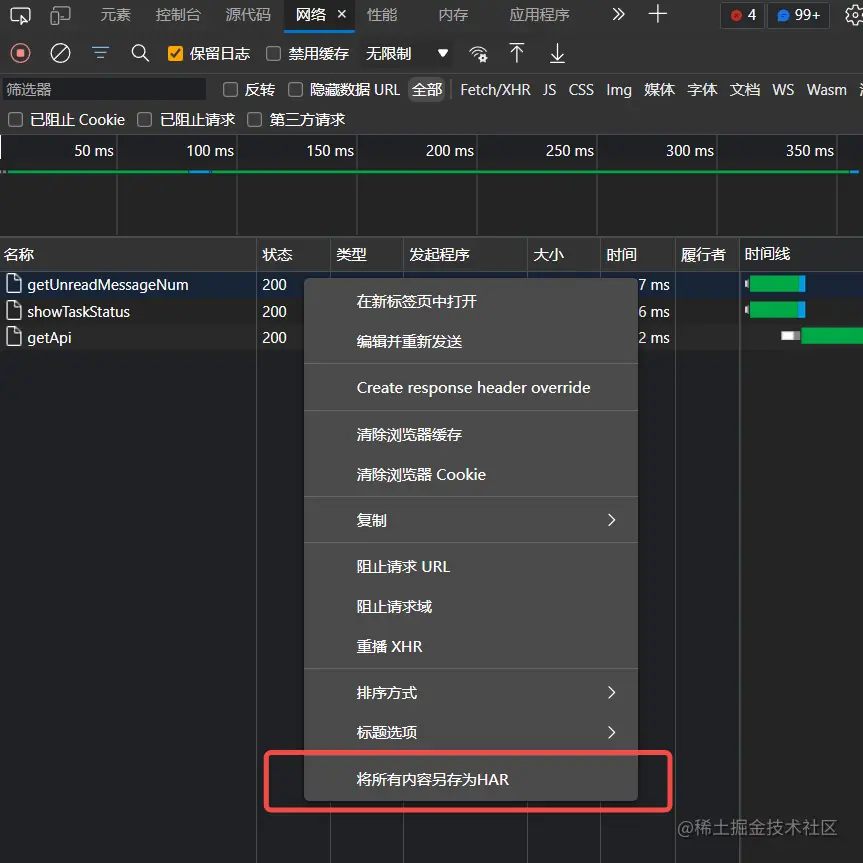Enable 已阻止请求 checkbox
This screenshot has width=863, height=863.
[x=144, y=119]
